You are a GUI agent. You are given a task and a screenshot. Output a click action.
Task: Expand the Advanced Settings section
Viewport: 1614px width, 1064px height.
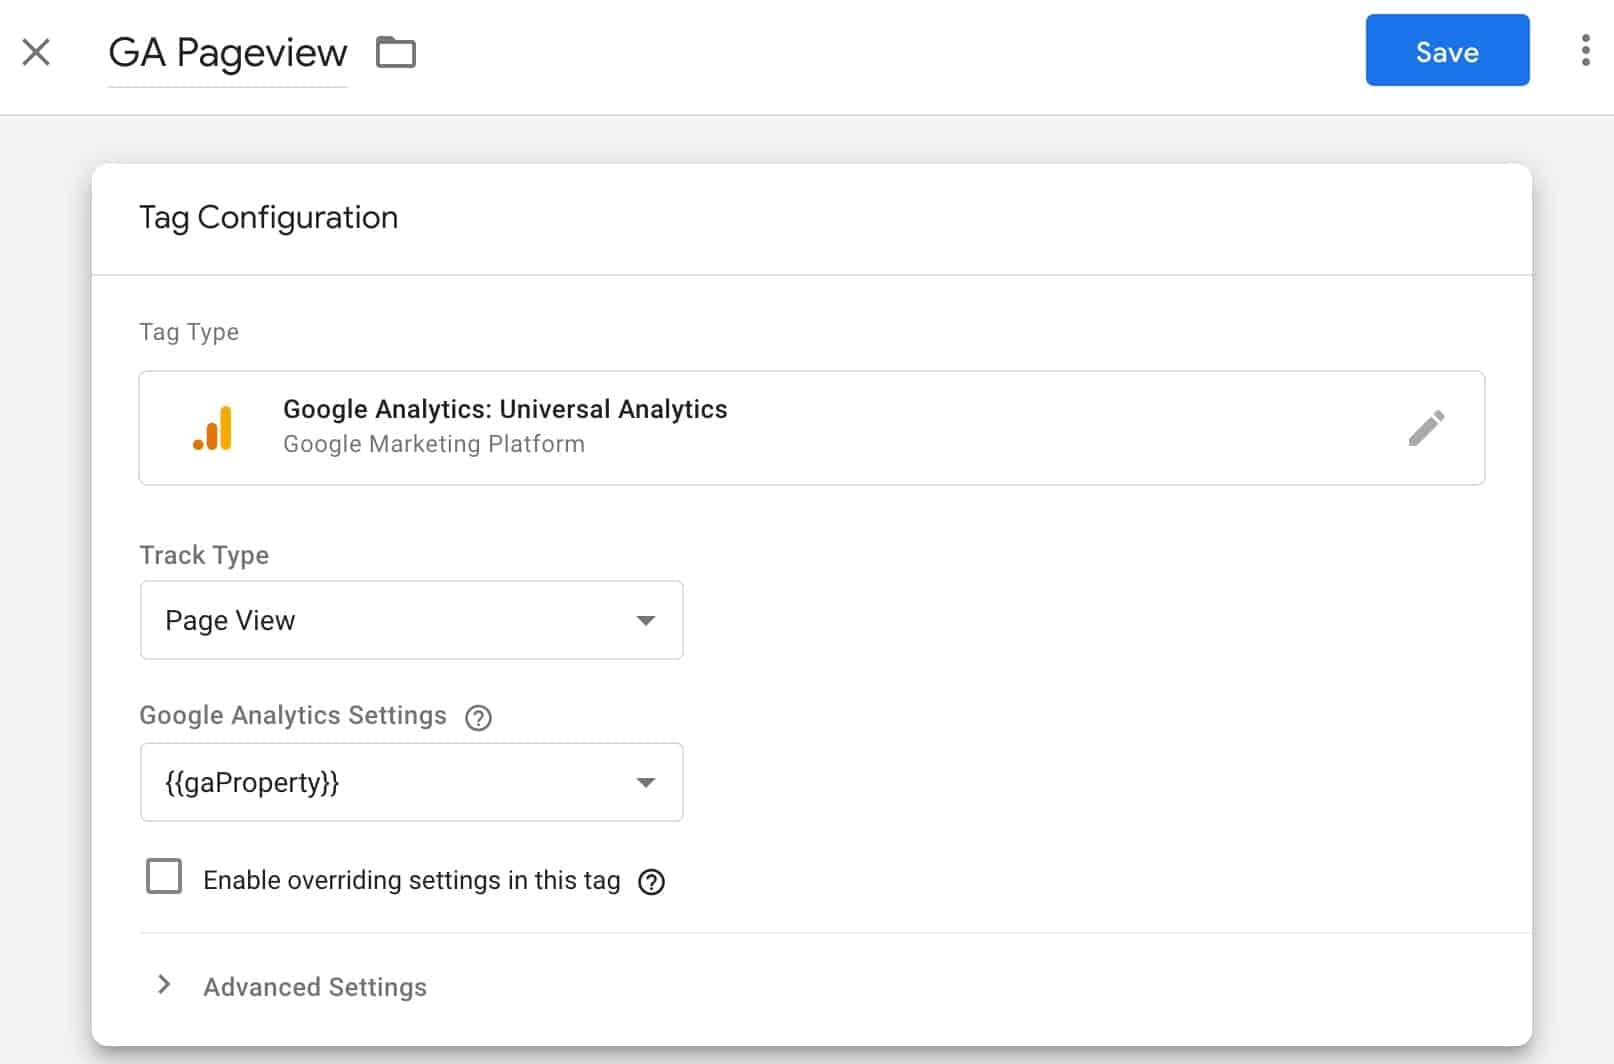point(313,986)
